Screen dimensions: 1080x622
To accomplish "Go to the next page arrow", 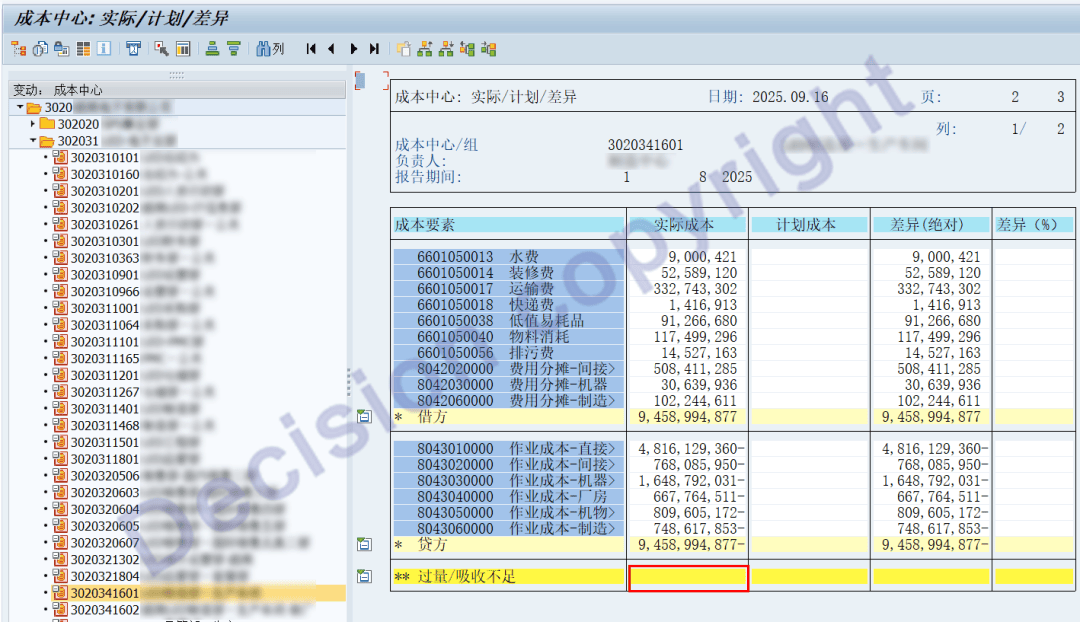I will 353,48.
